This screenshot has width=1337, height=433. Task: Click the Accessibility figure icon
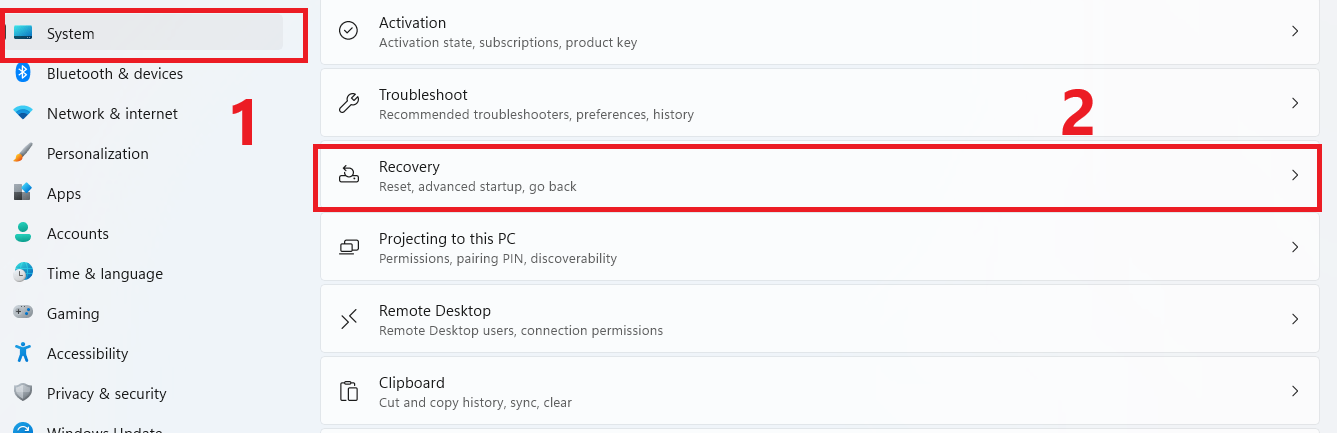point(23,353)
